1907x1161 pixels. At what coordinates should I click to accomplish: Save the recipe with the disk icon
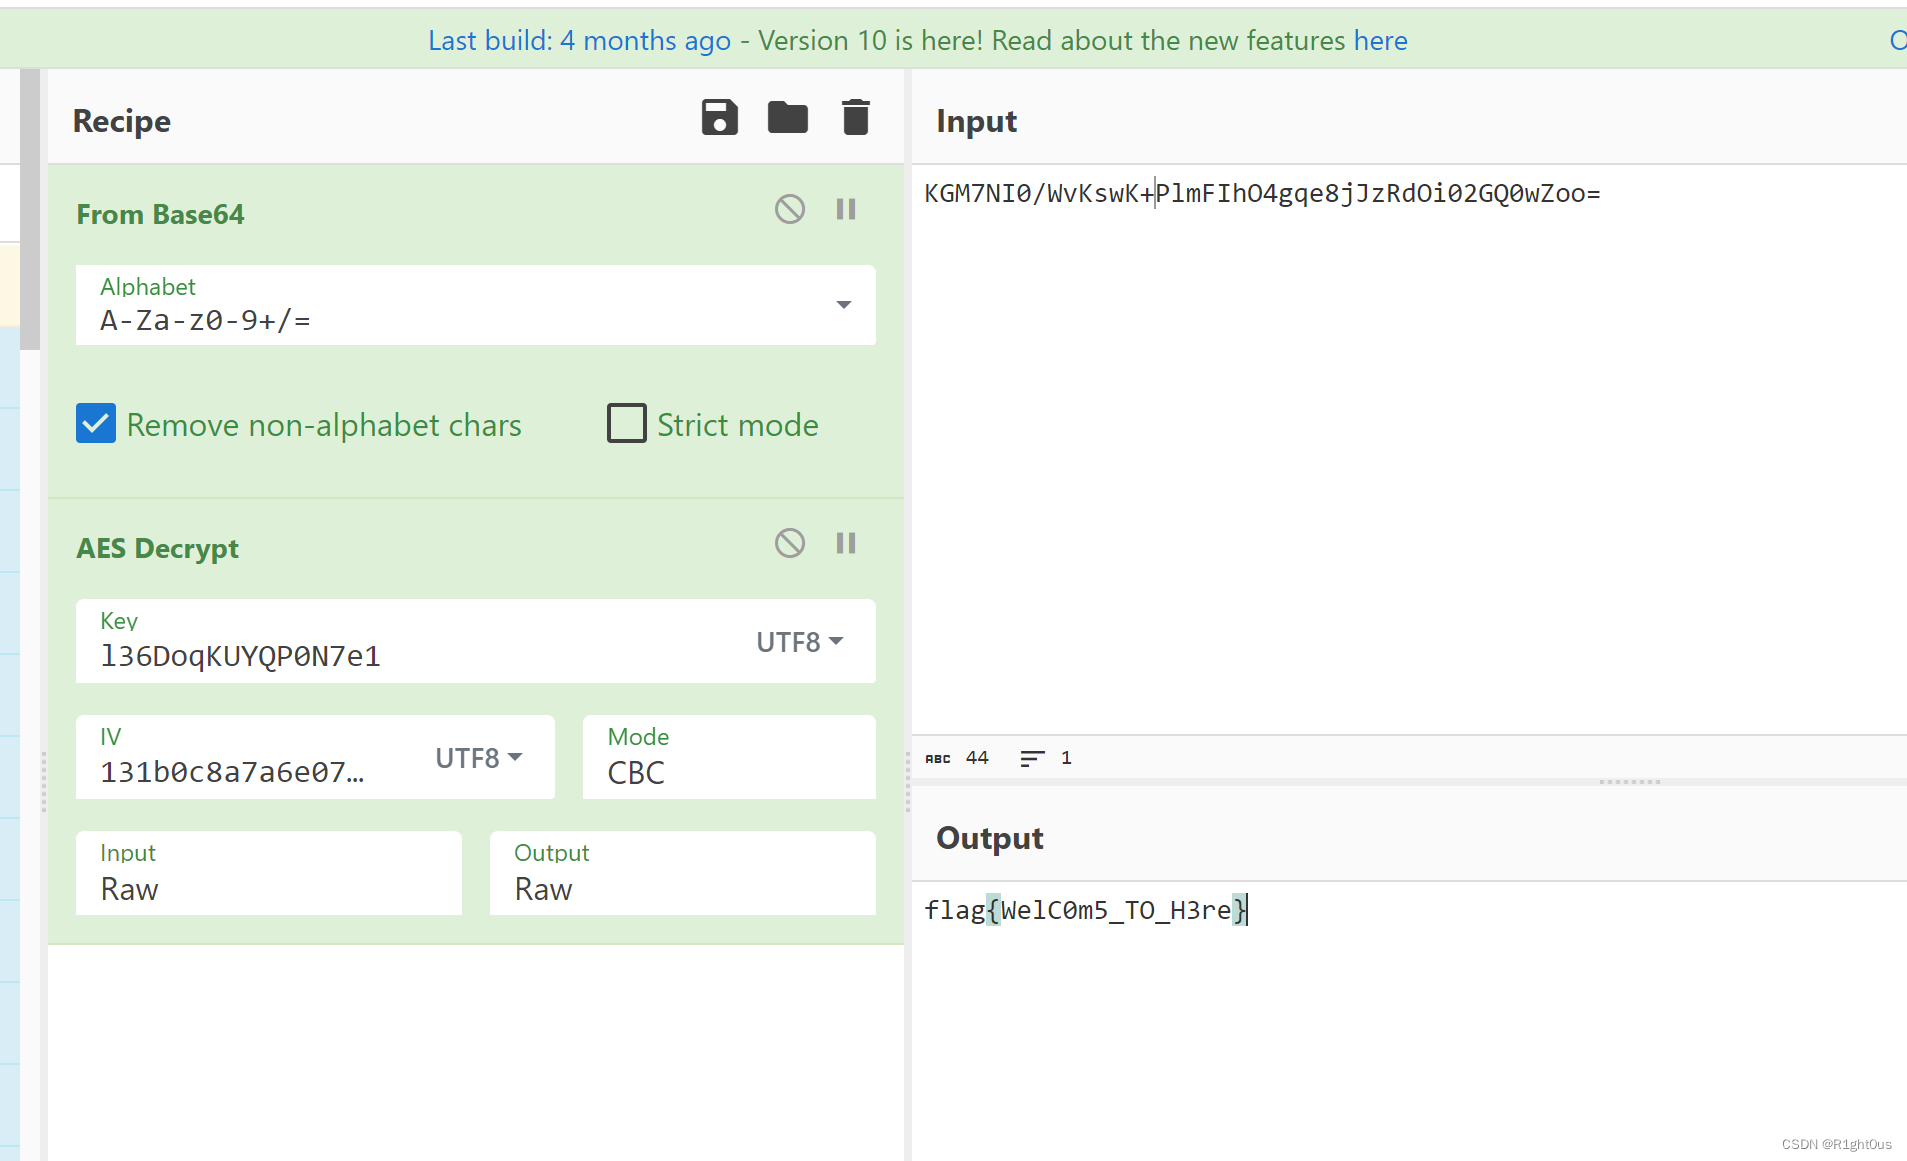tap(719, 118)
